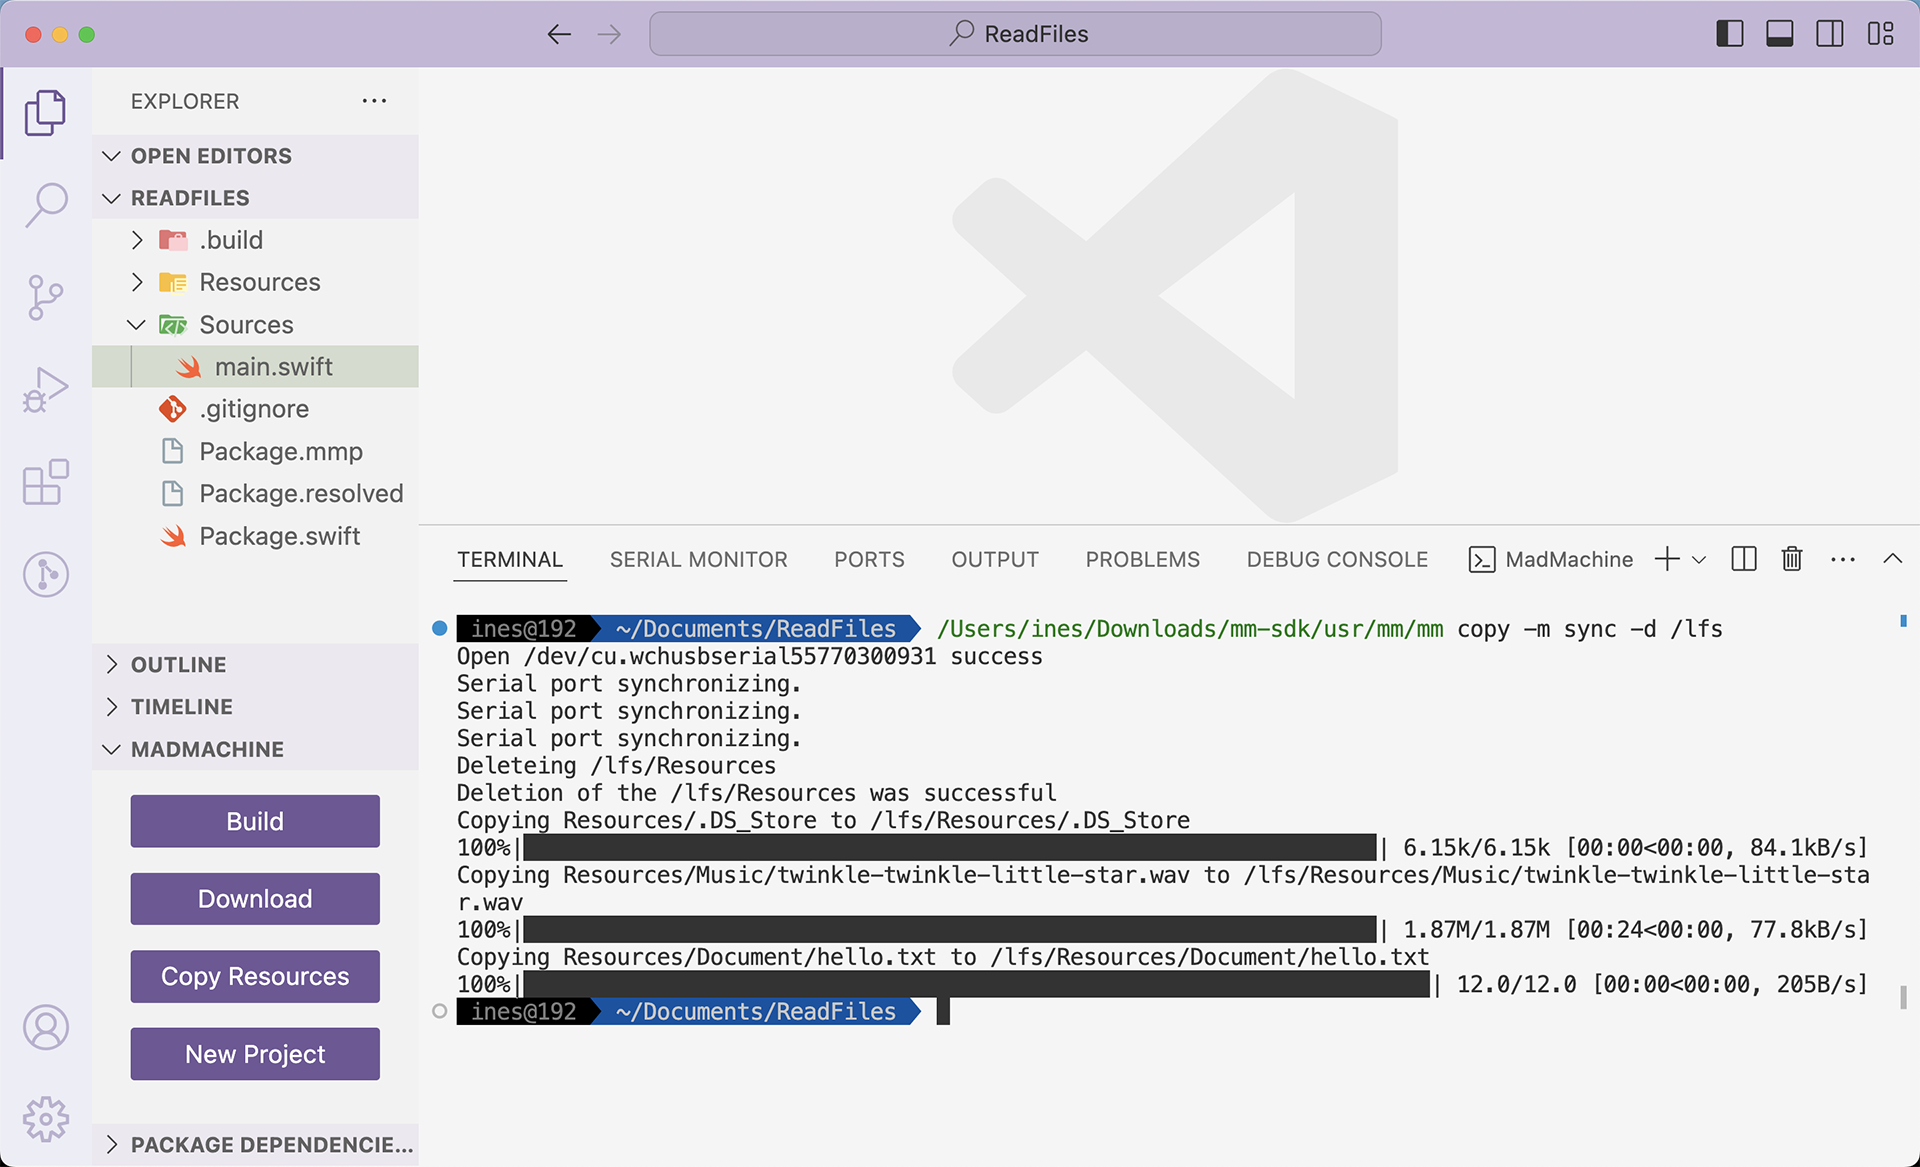Viewport: 1920px width, 1167px height.
Task: Click the MadMachine terminal label
Action: click(1569, 560)
